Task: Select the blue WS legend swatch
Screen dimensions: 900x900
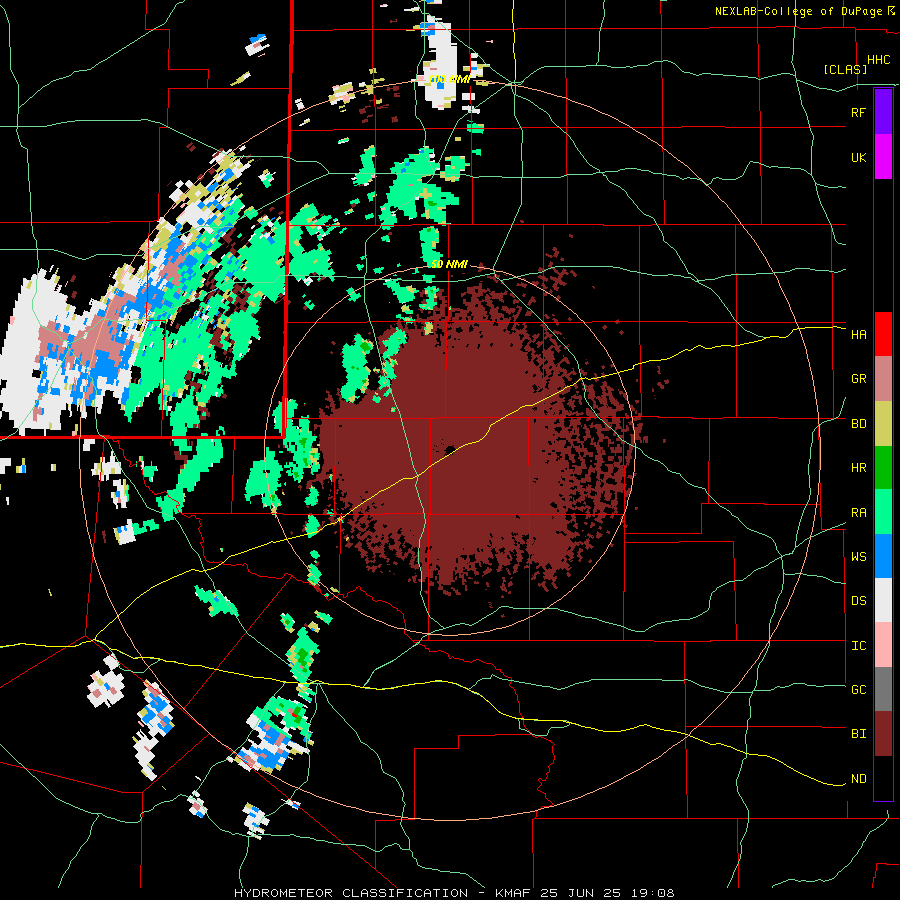Action: 883,556
